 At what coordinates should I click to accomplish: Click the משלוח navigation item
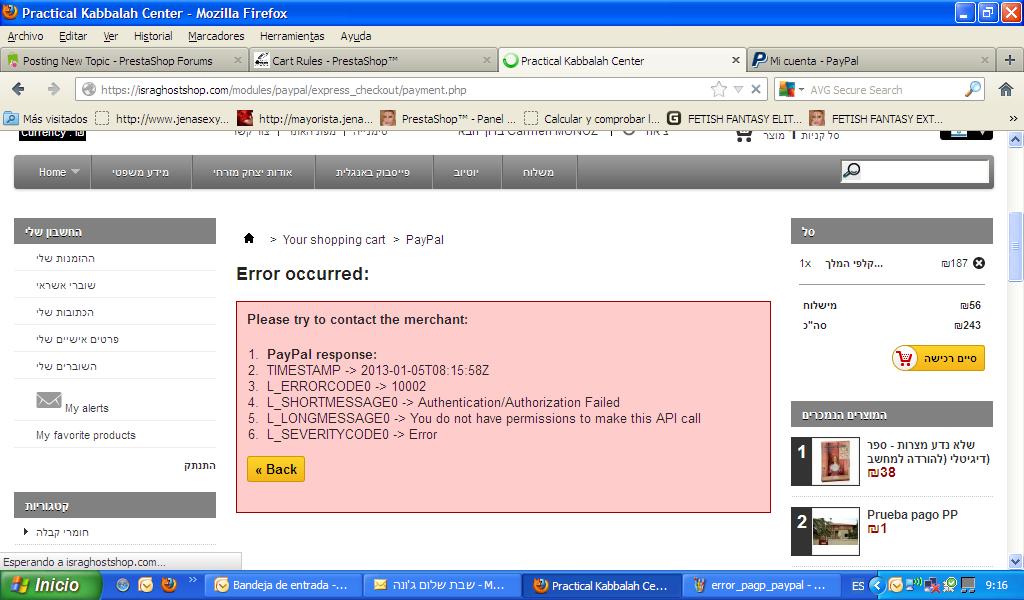click(x=538, y=172)
